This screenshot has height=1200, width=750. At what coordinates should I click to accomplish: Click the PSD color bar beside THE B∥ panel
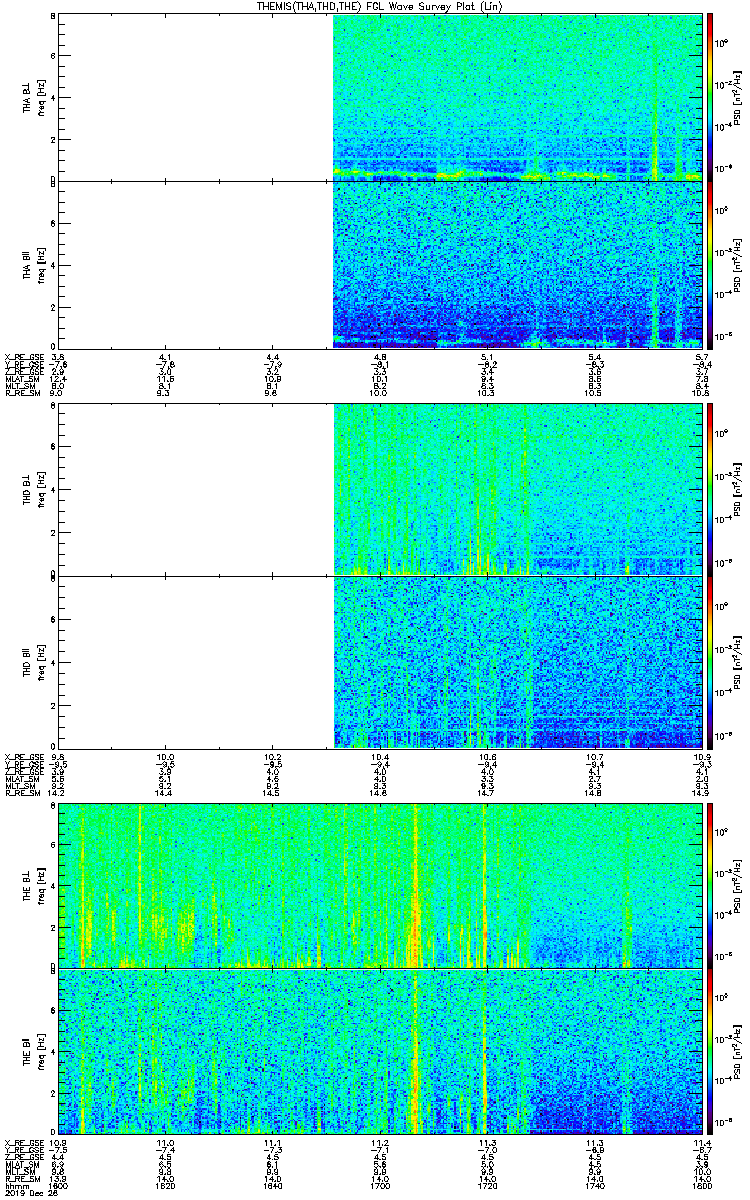coord(710,1050)
